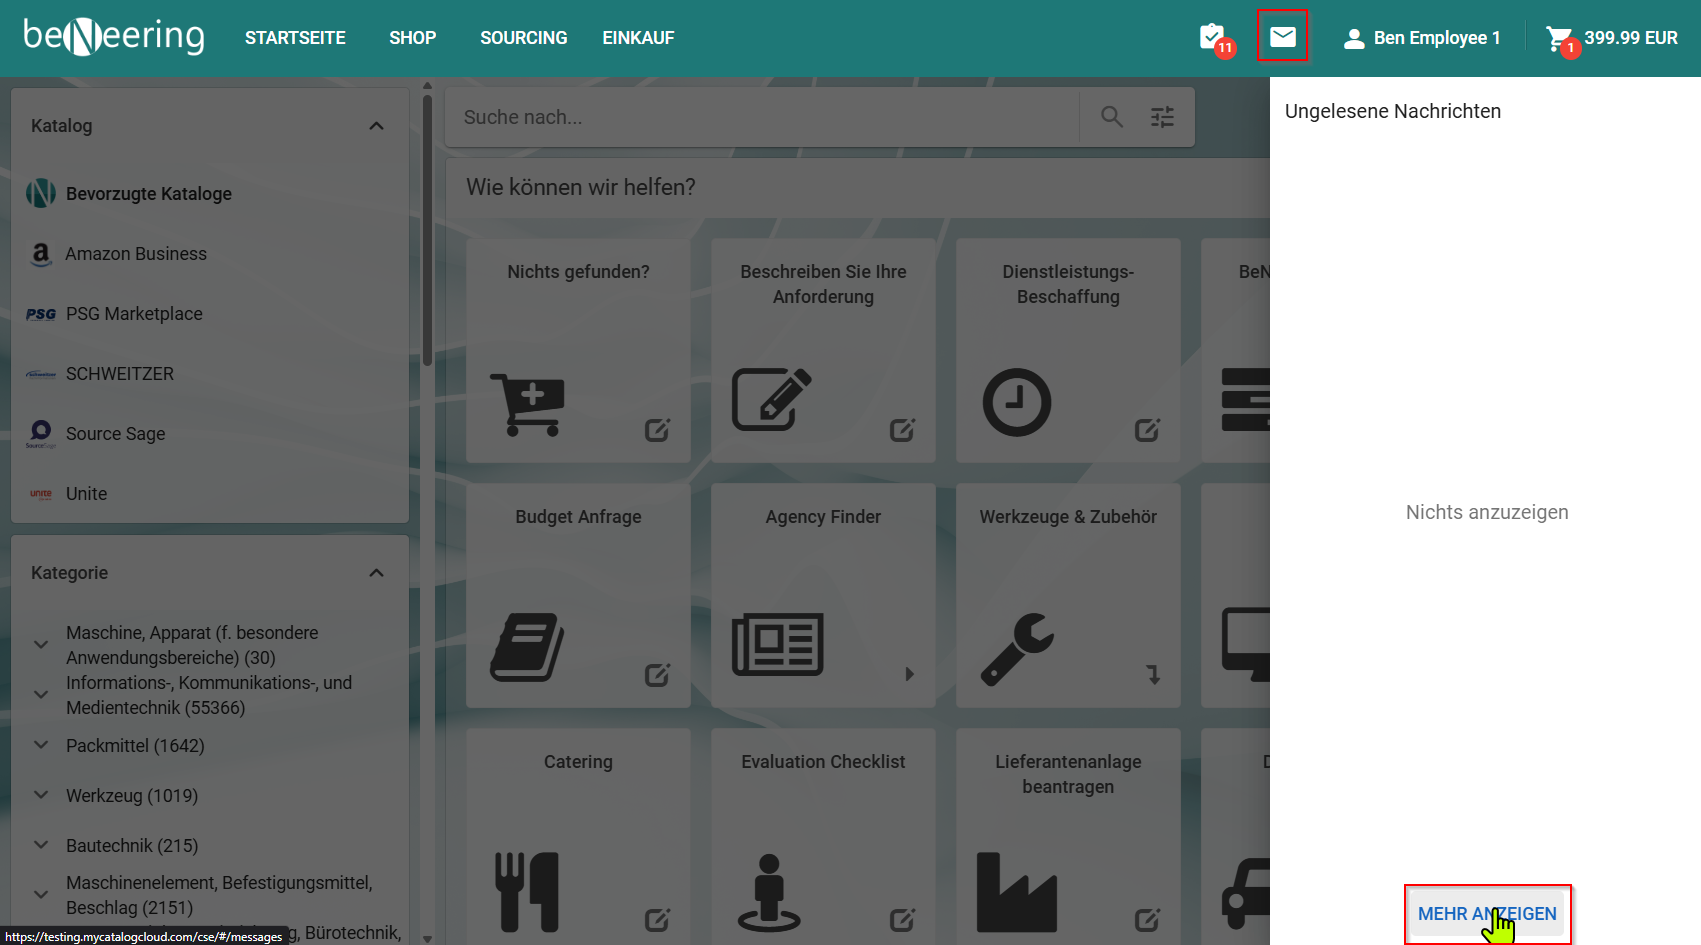Open the unread messages envelope icon
Viewport: 1701px width, 945px height.
(x=1282, y=37)
